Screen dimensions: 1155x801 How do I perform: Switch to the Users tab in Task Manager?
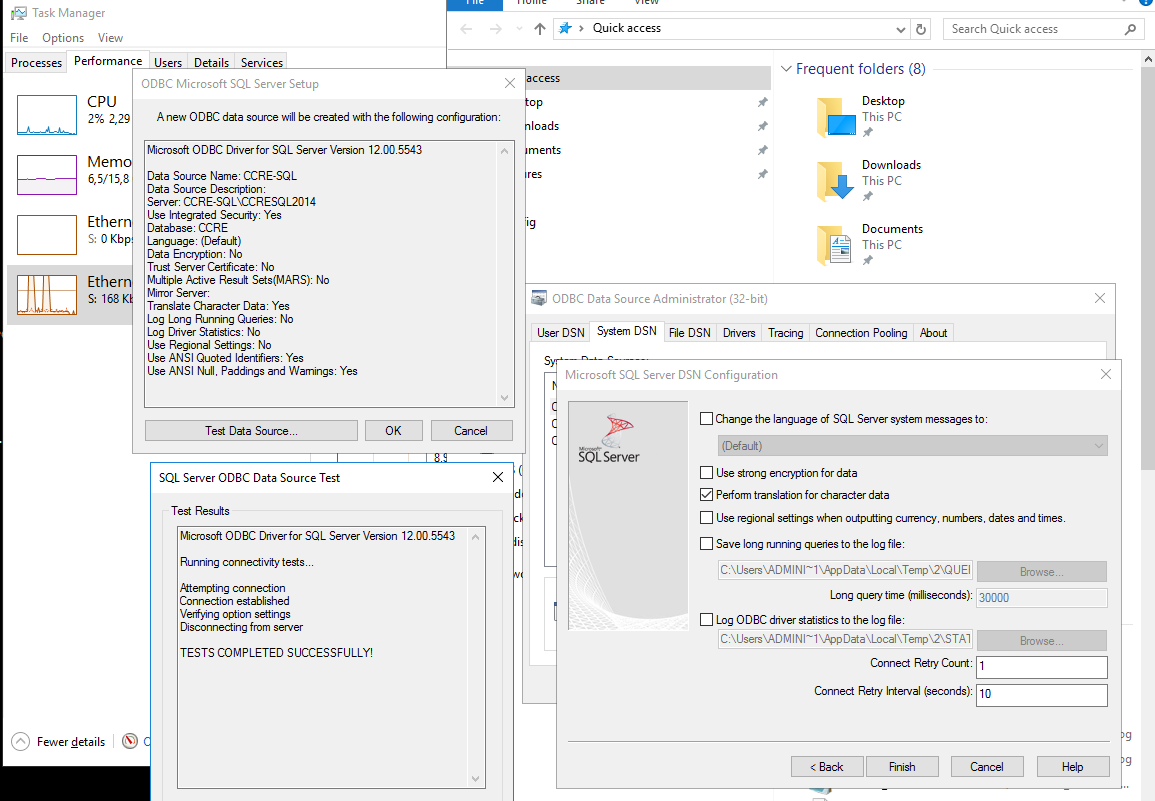click(168, 63)
